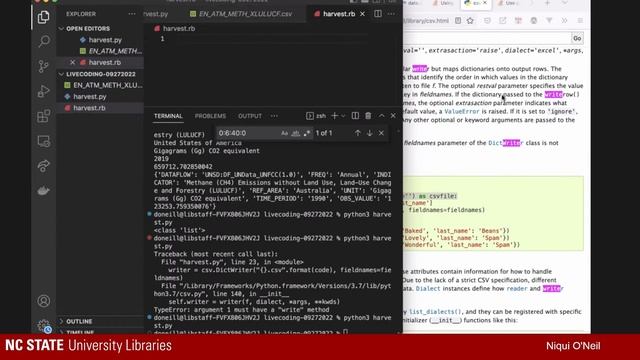Open the Explorer view in the activity bar
This screenshot has height=360, width=640.
(44, 17)
